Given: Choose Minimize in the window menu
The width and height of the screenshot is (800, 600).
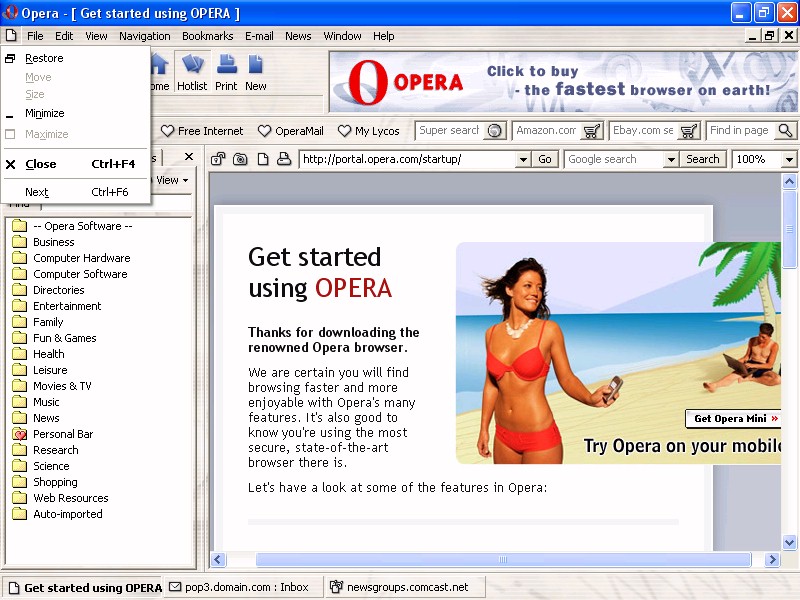Looking at the screenshot, I should pyautogui.click(x=76, y=113).
